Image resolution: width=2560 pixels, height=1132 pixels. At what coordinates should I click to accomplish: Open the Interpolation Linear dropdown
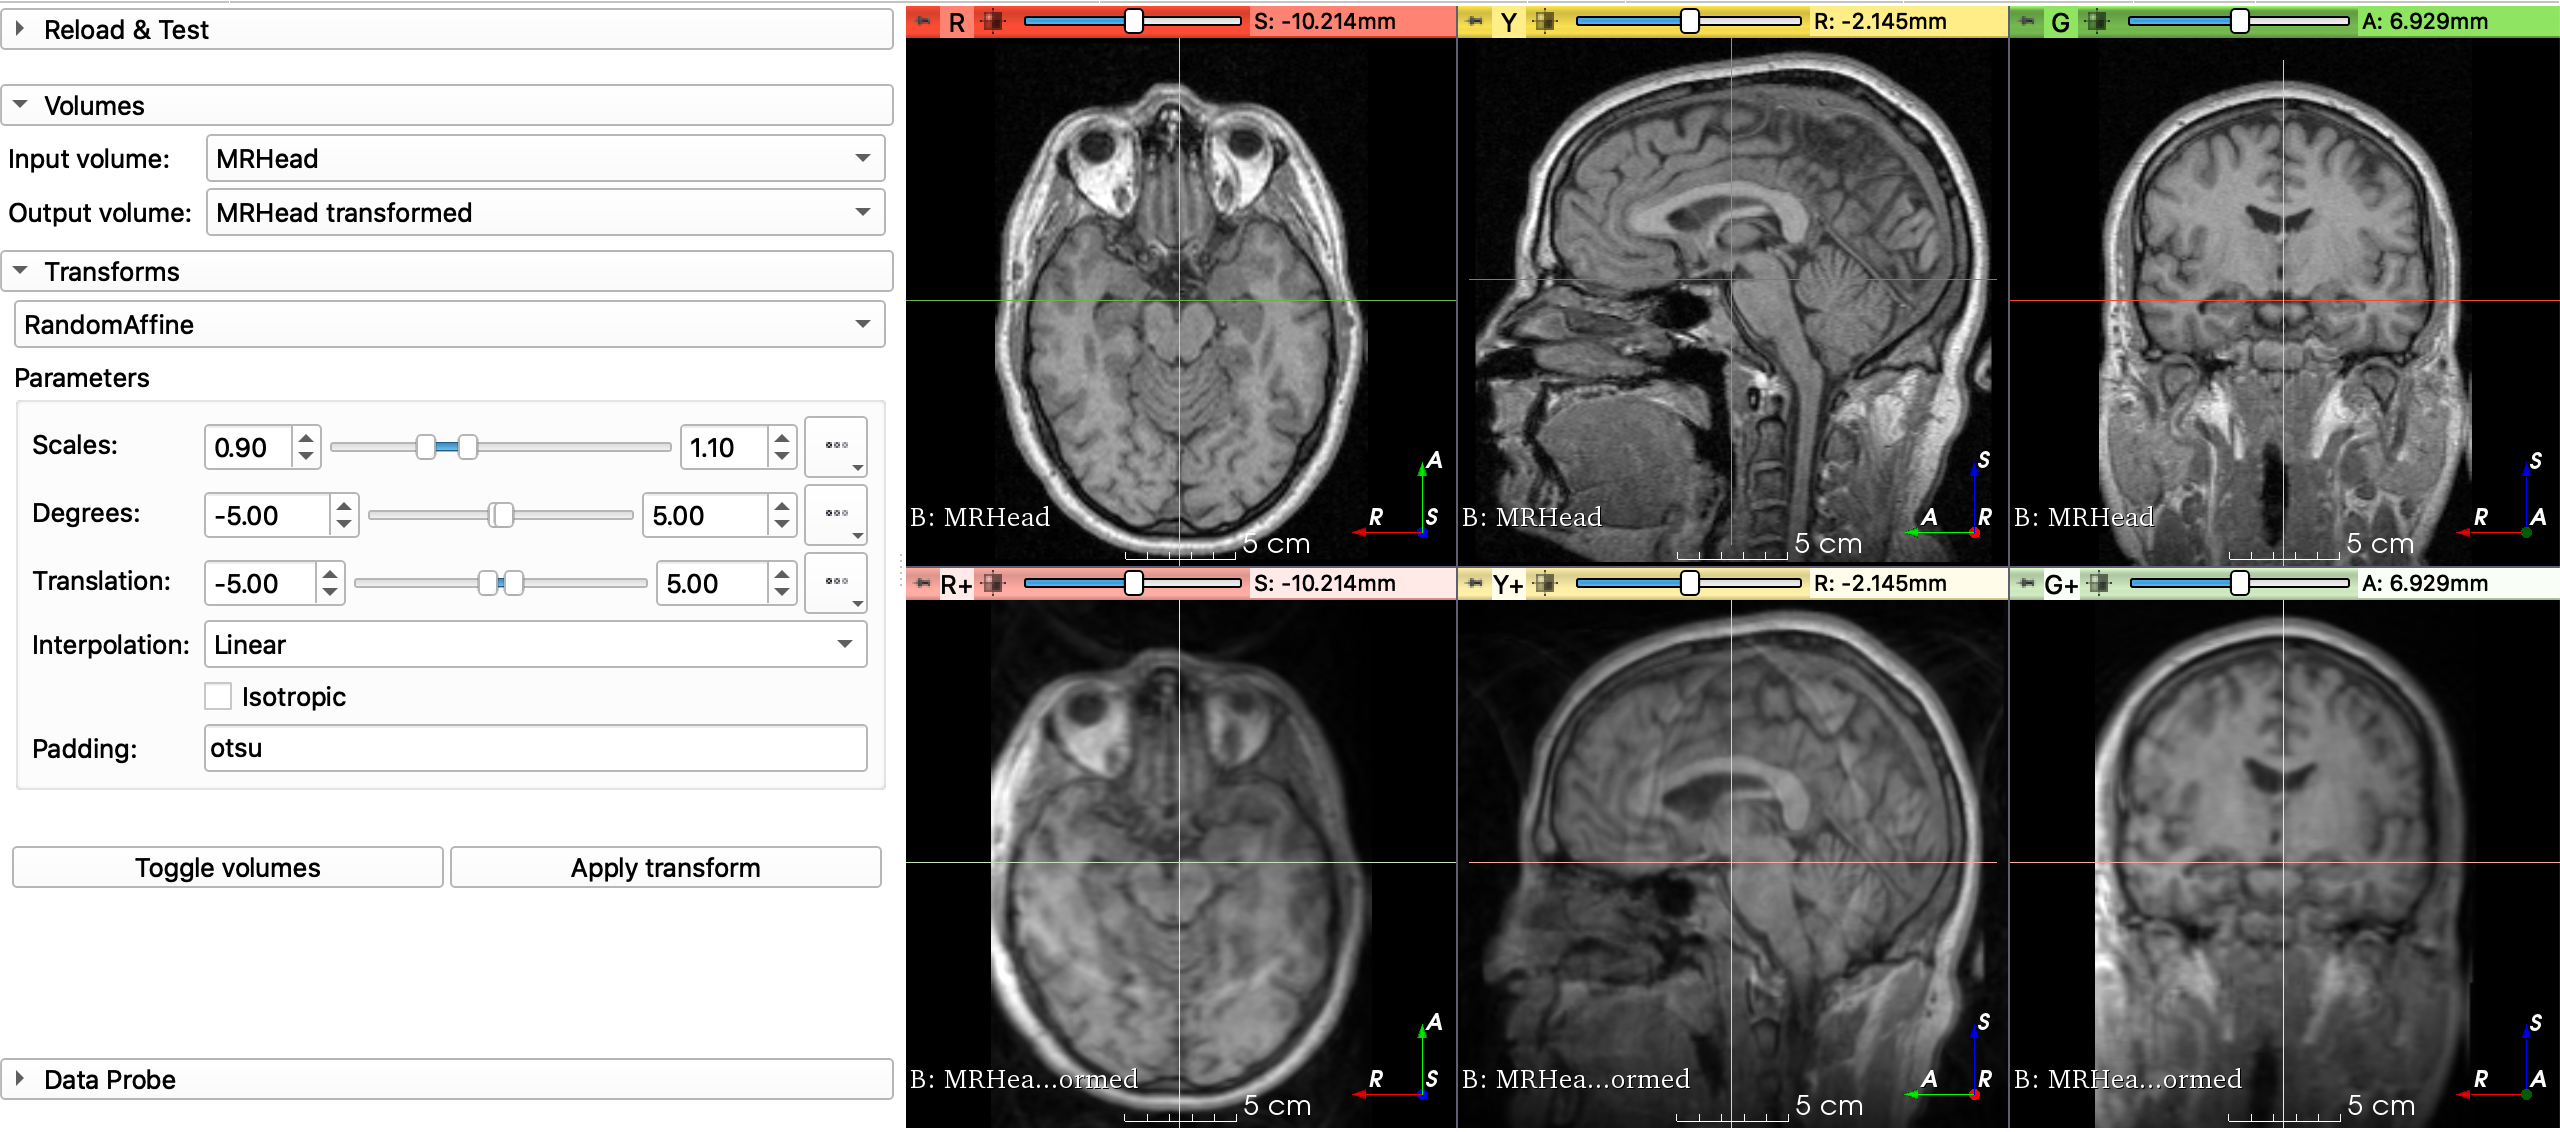pos(535,644)
